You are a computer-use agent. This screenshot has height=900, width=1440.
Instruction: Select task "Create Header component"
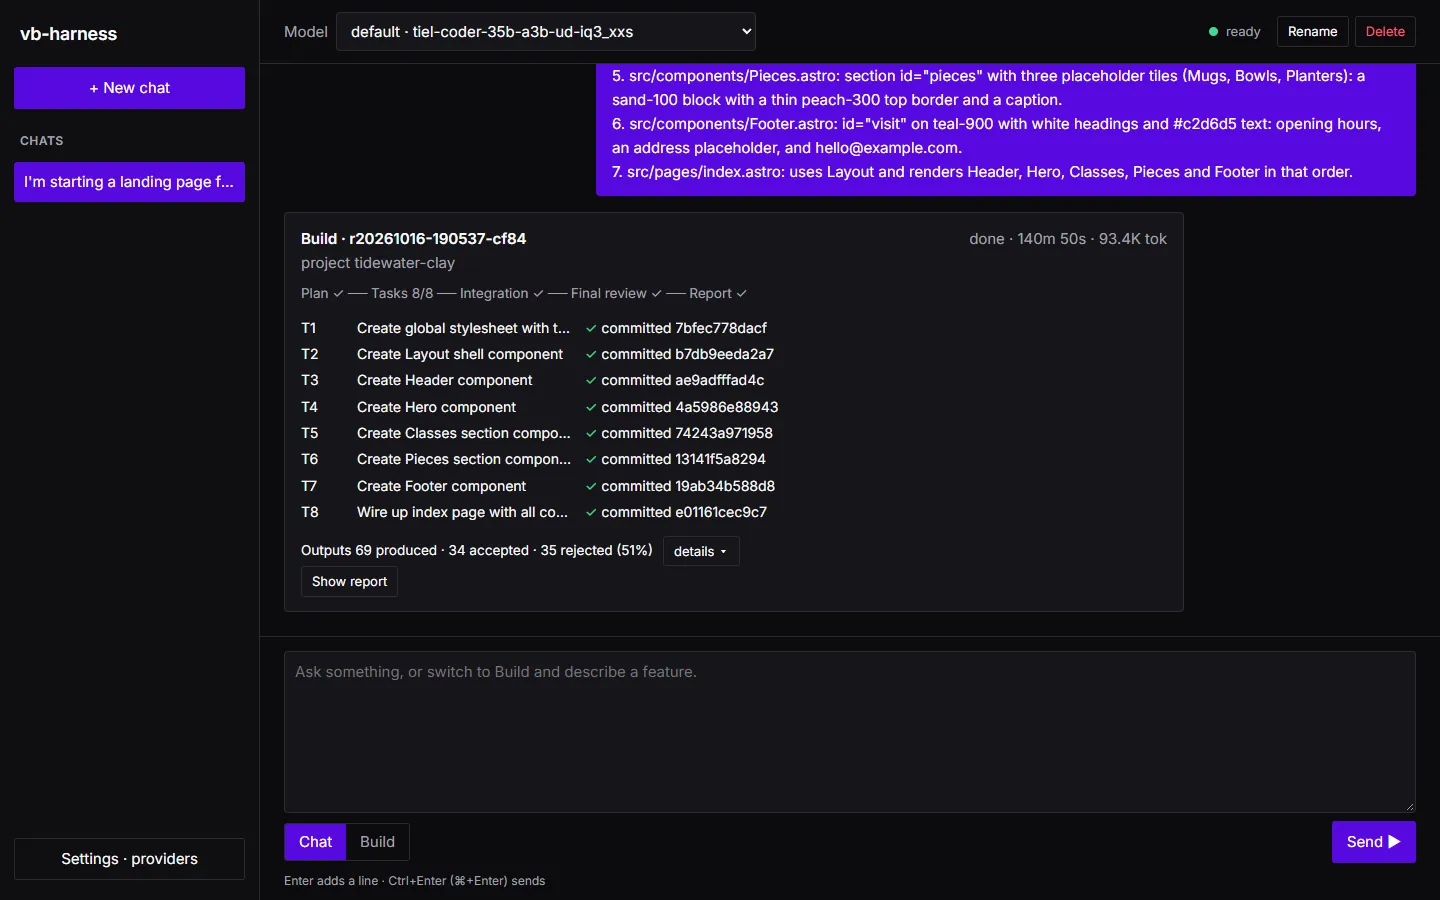(x=444, y=380)
